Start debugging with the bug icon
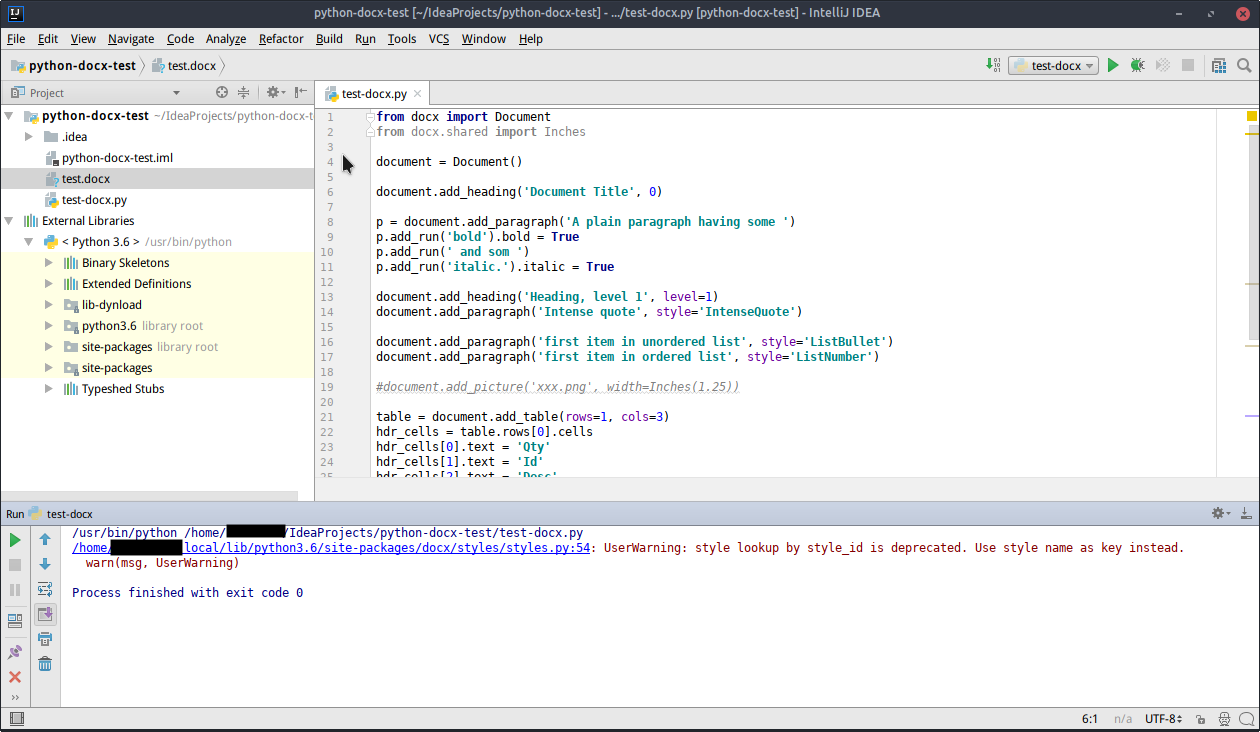Viewport: 1260px width, 732px height. [x=1137, y=64]
